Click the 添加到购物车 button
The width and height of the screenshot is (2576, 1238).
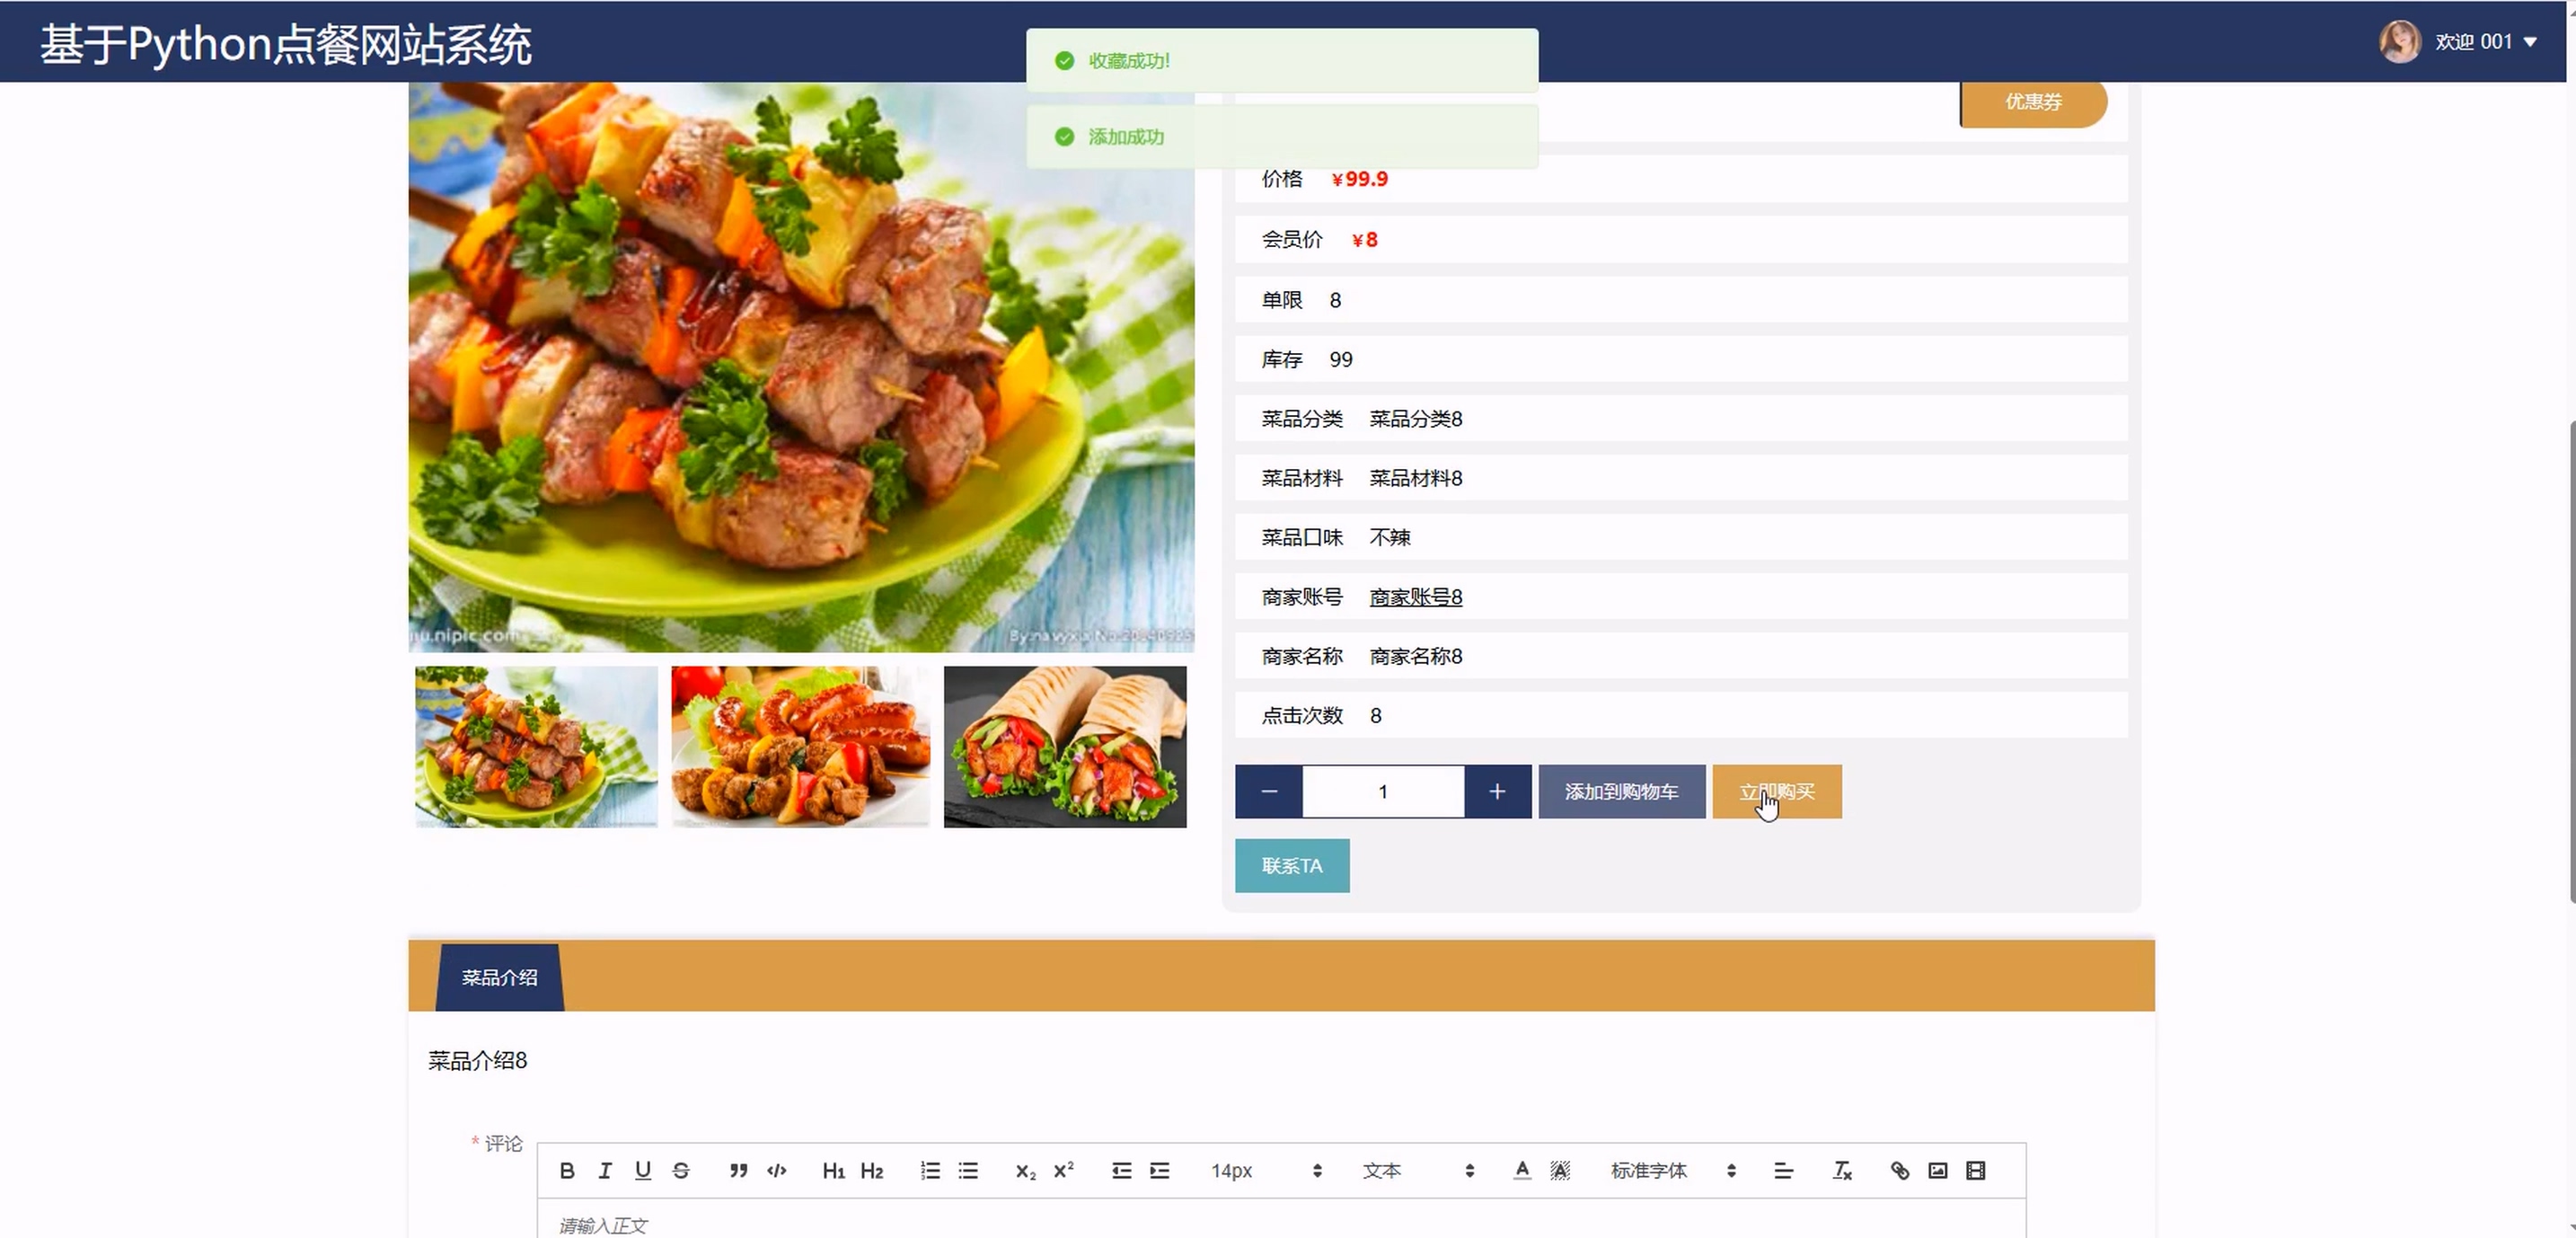1621,791
